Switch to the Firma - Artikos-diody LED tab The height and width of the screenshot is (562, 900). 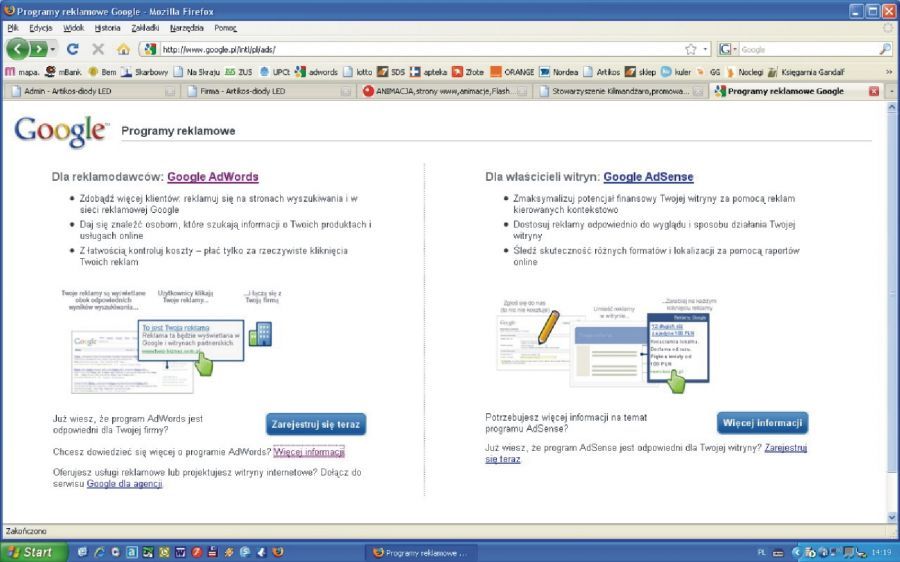pos(268,91)
